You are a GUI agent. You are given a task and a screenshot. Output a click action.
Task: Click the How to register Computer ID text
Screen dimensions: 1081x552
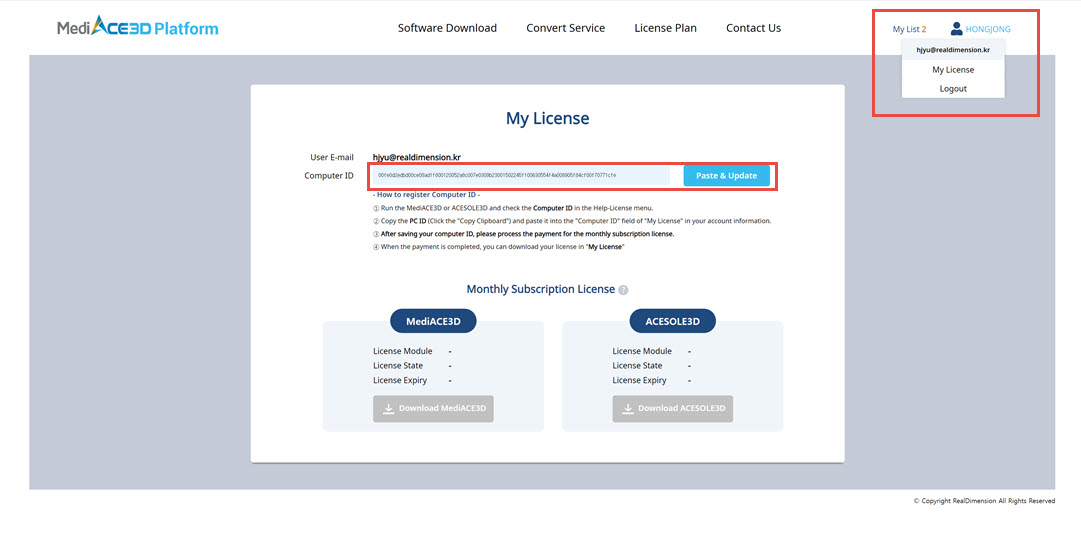point(427,195)
